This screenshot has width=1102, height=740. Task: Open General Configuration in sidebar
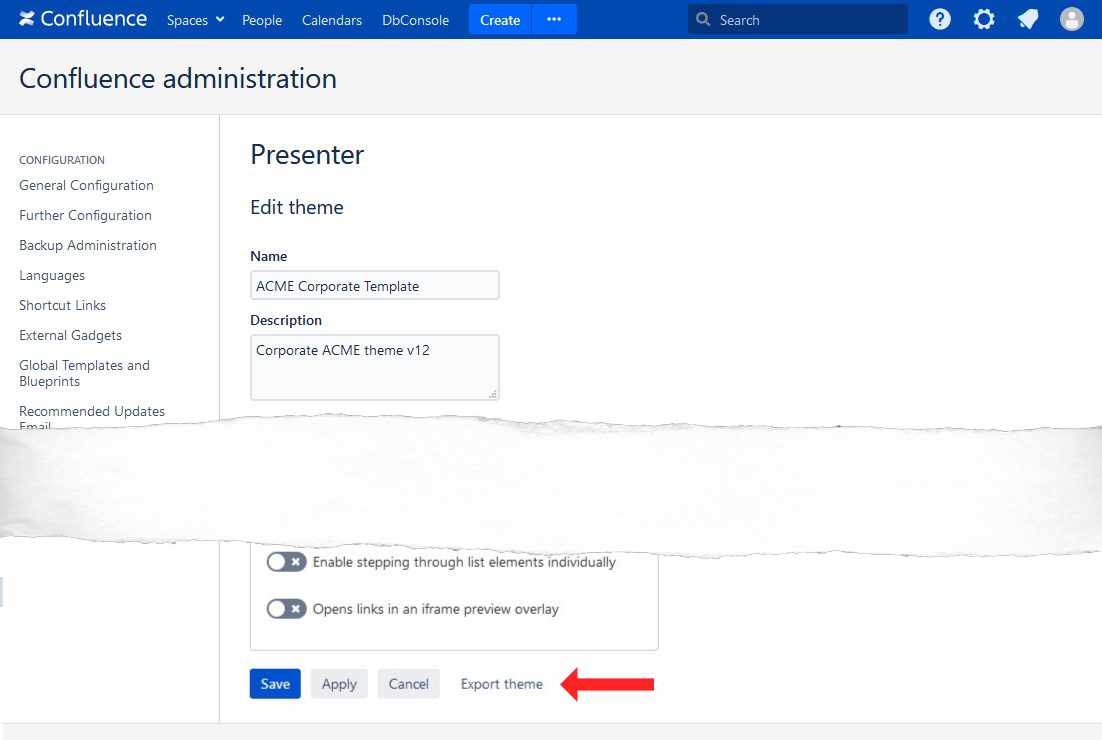point(86,185)
